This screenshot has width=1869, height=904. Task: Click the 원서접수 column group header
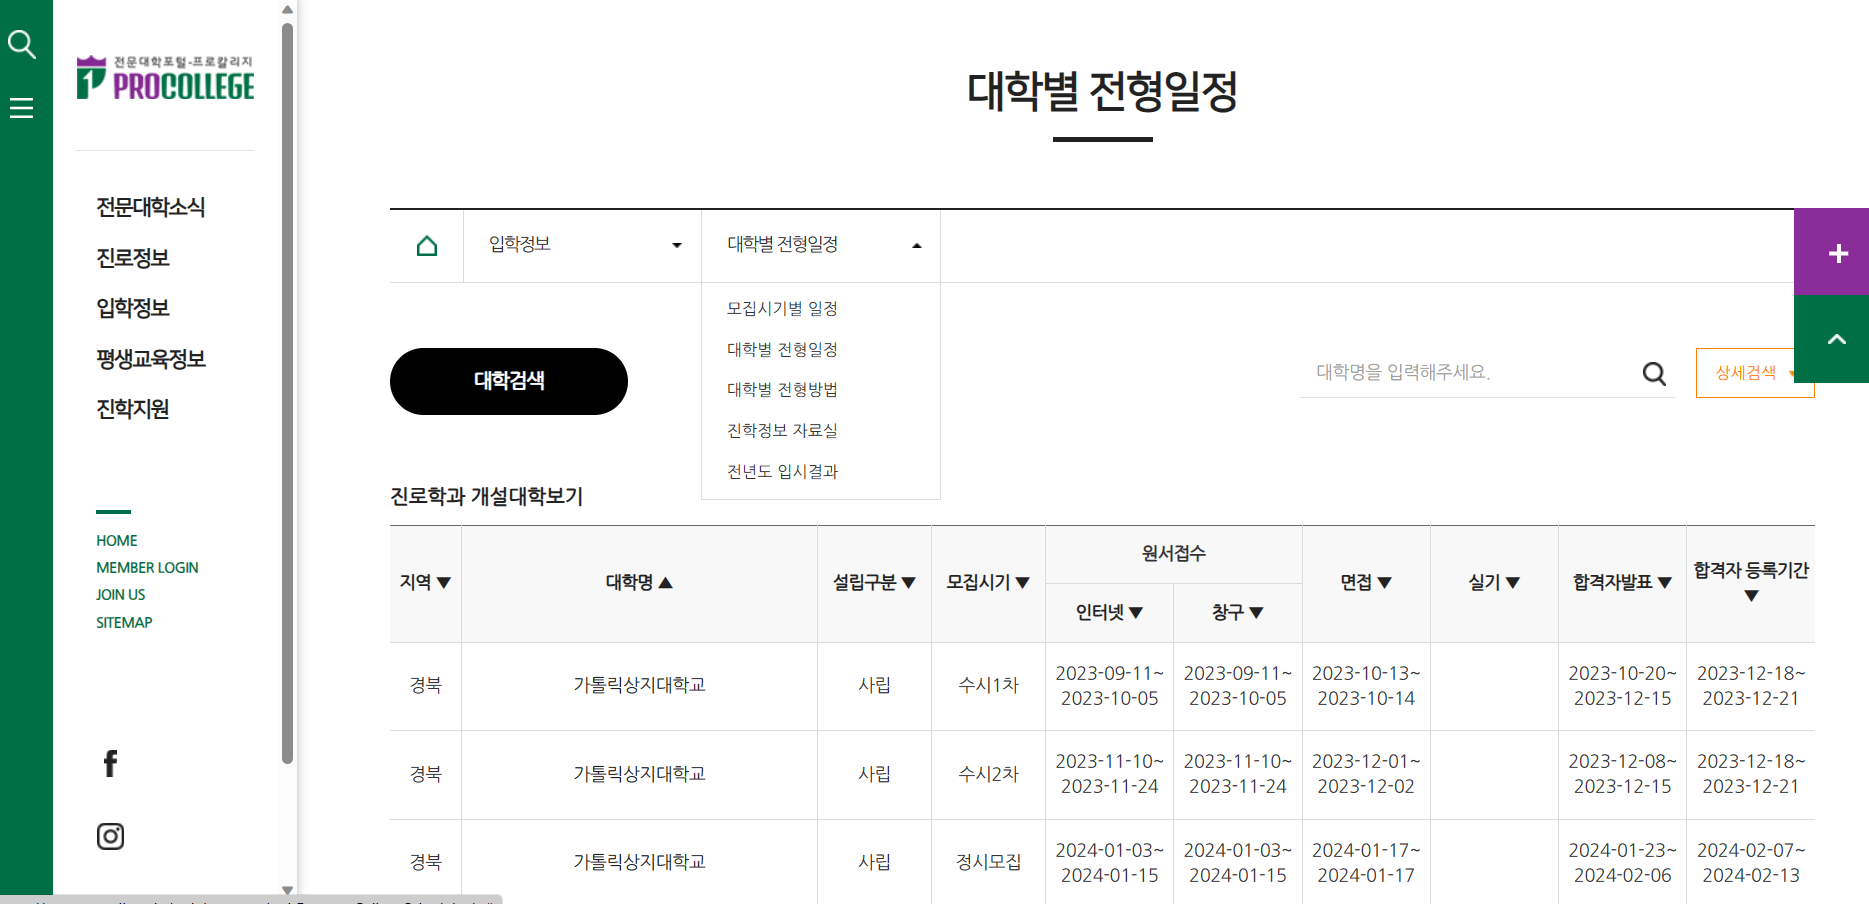coord(1174,553)
